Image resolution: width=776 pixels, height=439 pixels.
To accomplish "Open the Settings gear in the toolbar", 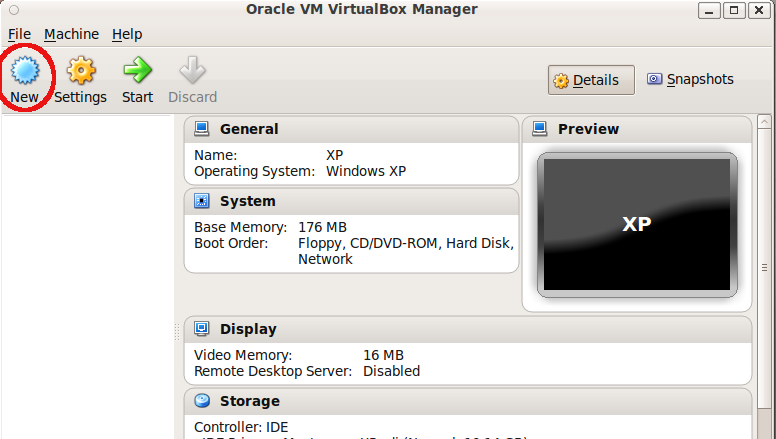I will [80, 72].
